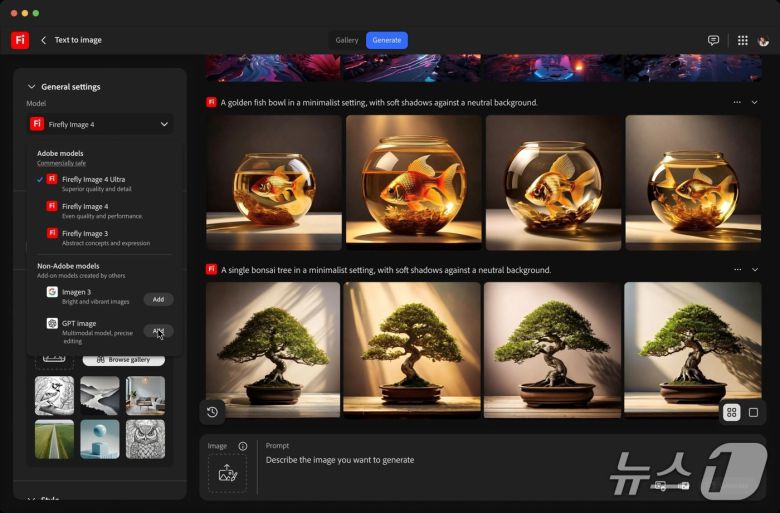
Task: Collapse the bonsai tree results row
Action: [x=754, y=270]
